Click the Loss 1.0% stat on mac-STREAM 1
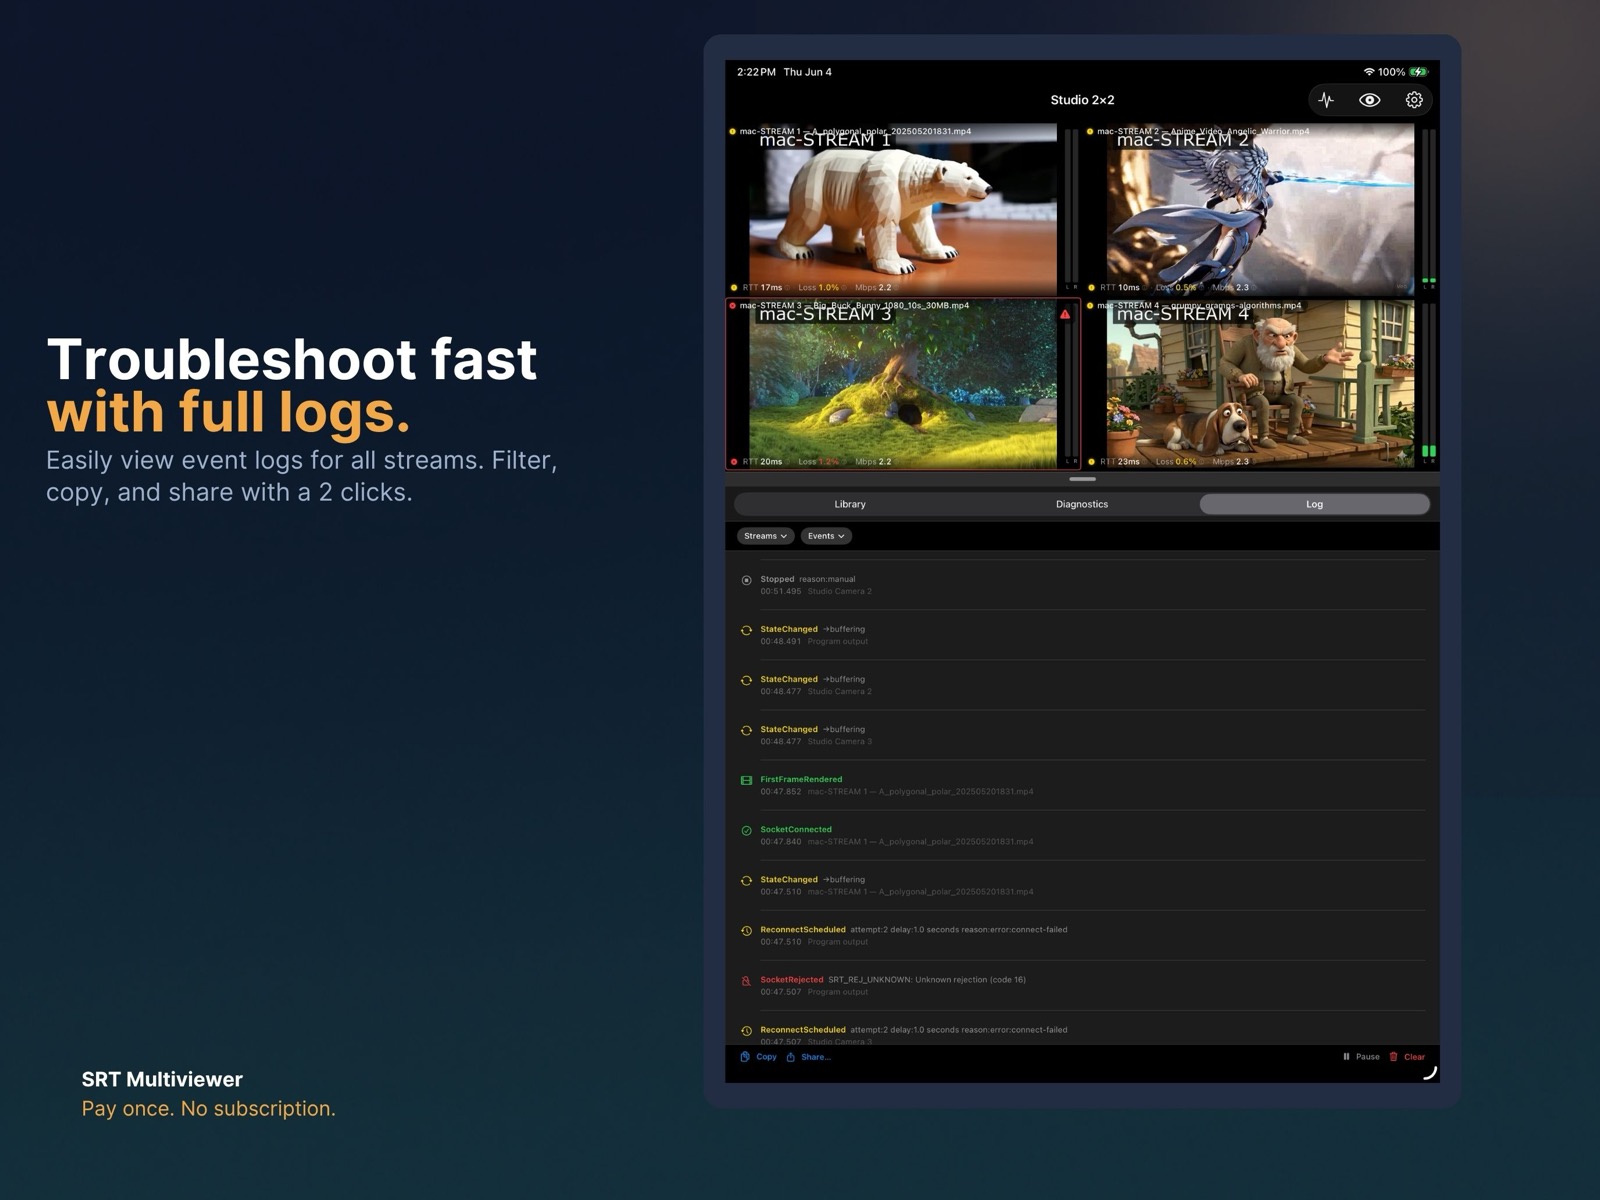 (x=818, y=287)
